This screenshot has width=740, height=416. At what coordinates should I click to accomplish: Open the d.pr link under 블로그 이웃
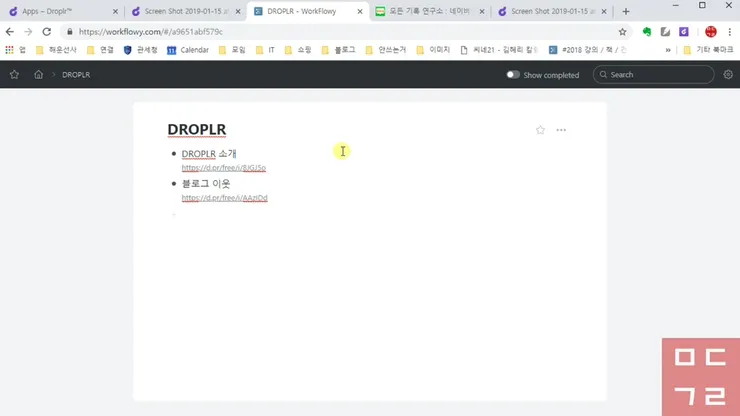click(225, 198)
